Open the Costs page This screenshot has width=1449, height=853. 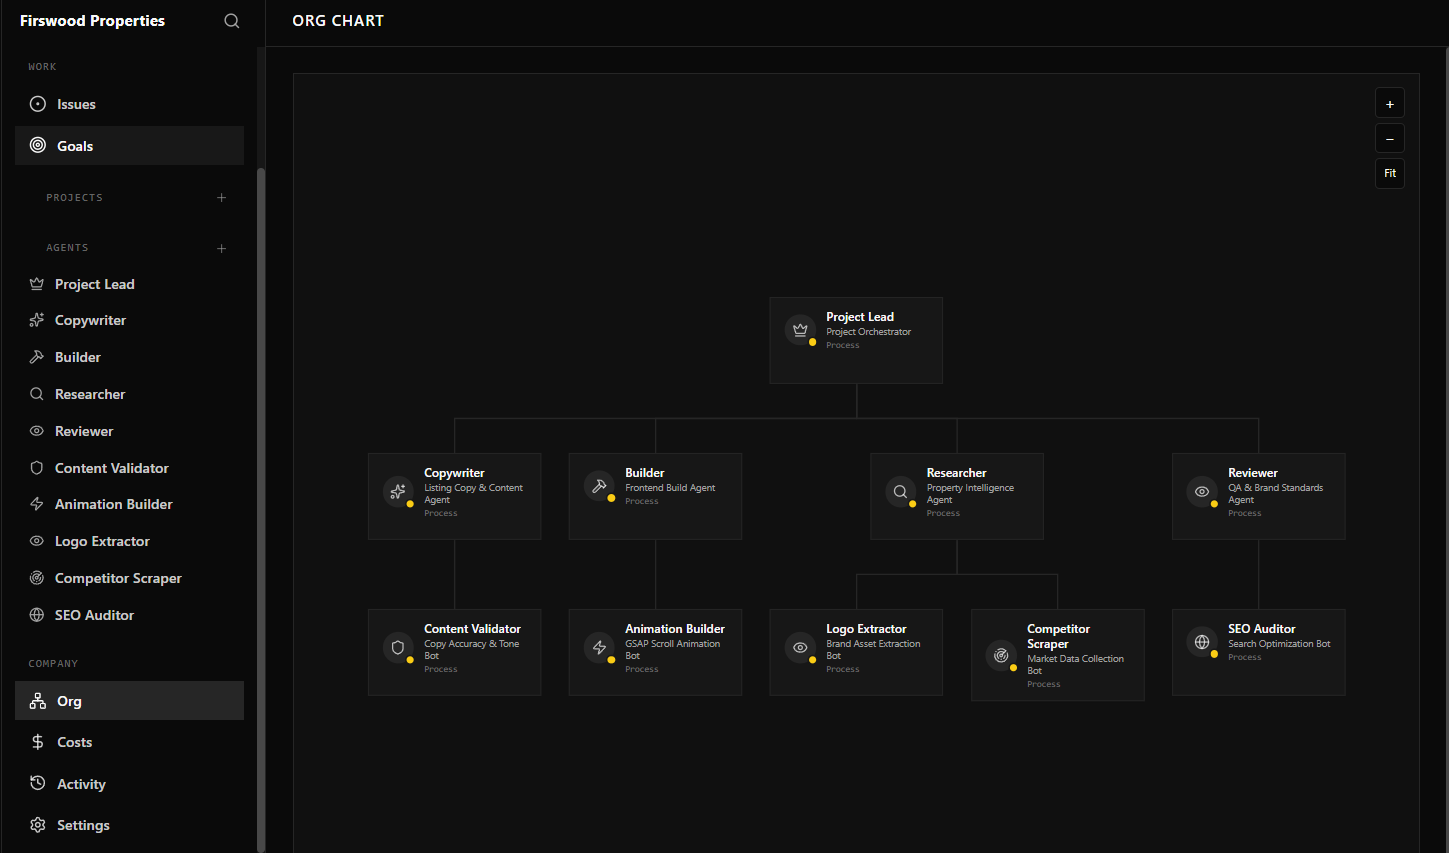pos(74,742)
